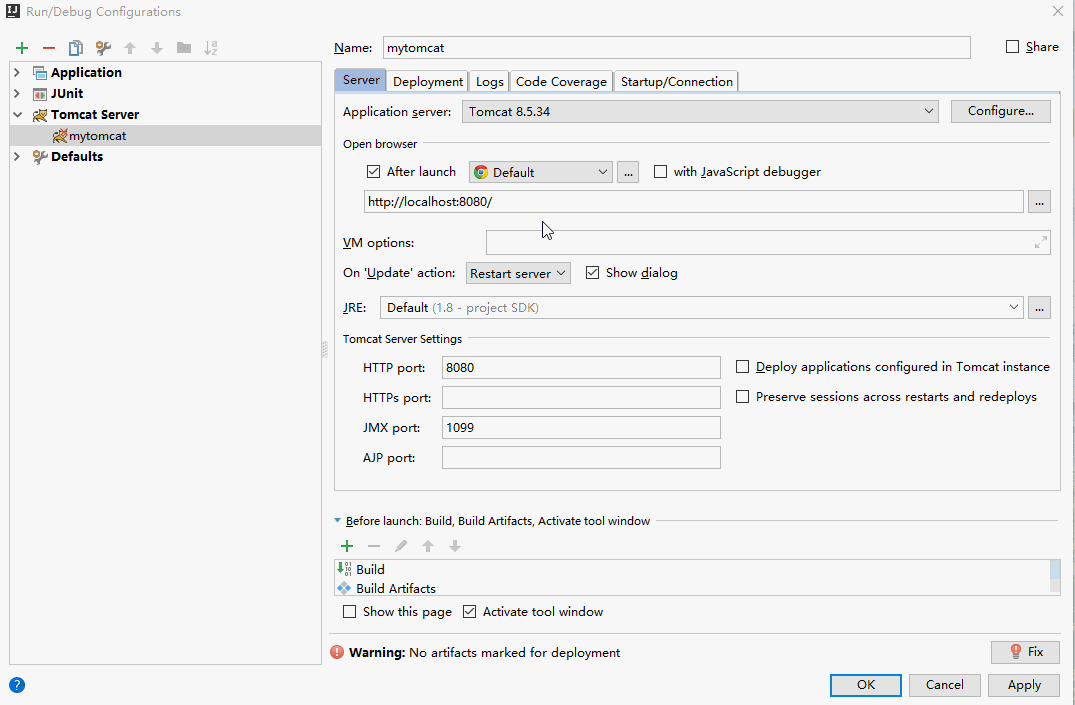Click the Configure... button
Viewport: 1075px width, 705px height.
click(1000, 111)
